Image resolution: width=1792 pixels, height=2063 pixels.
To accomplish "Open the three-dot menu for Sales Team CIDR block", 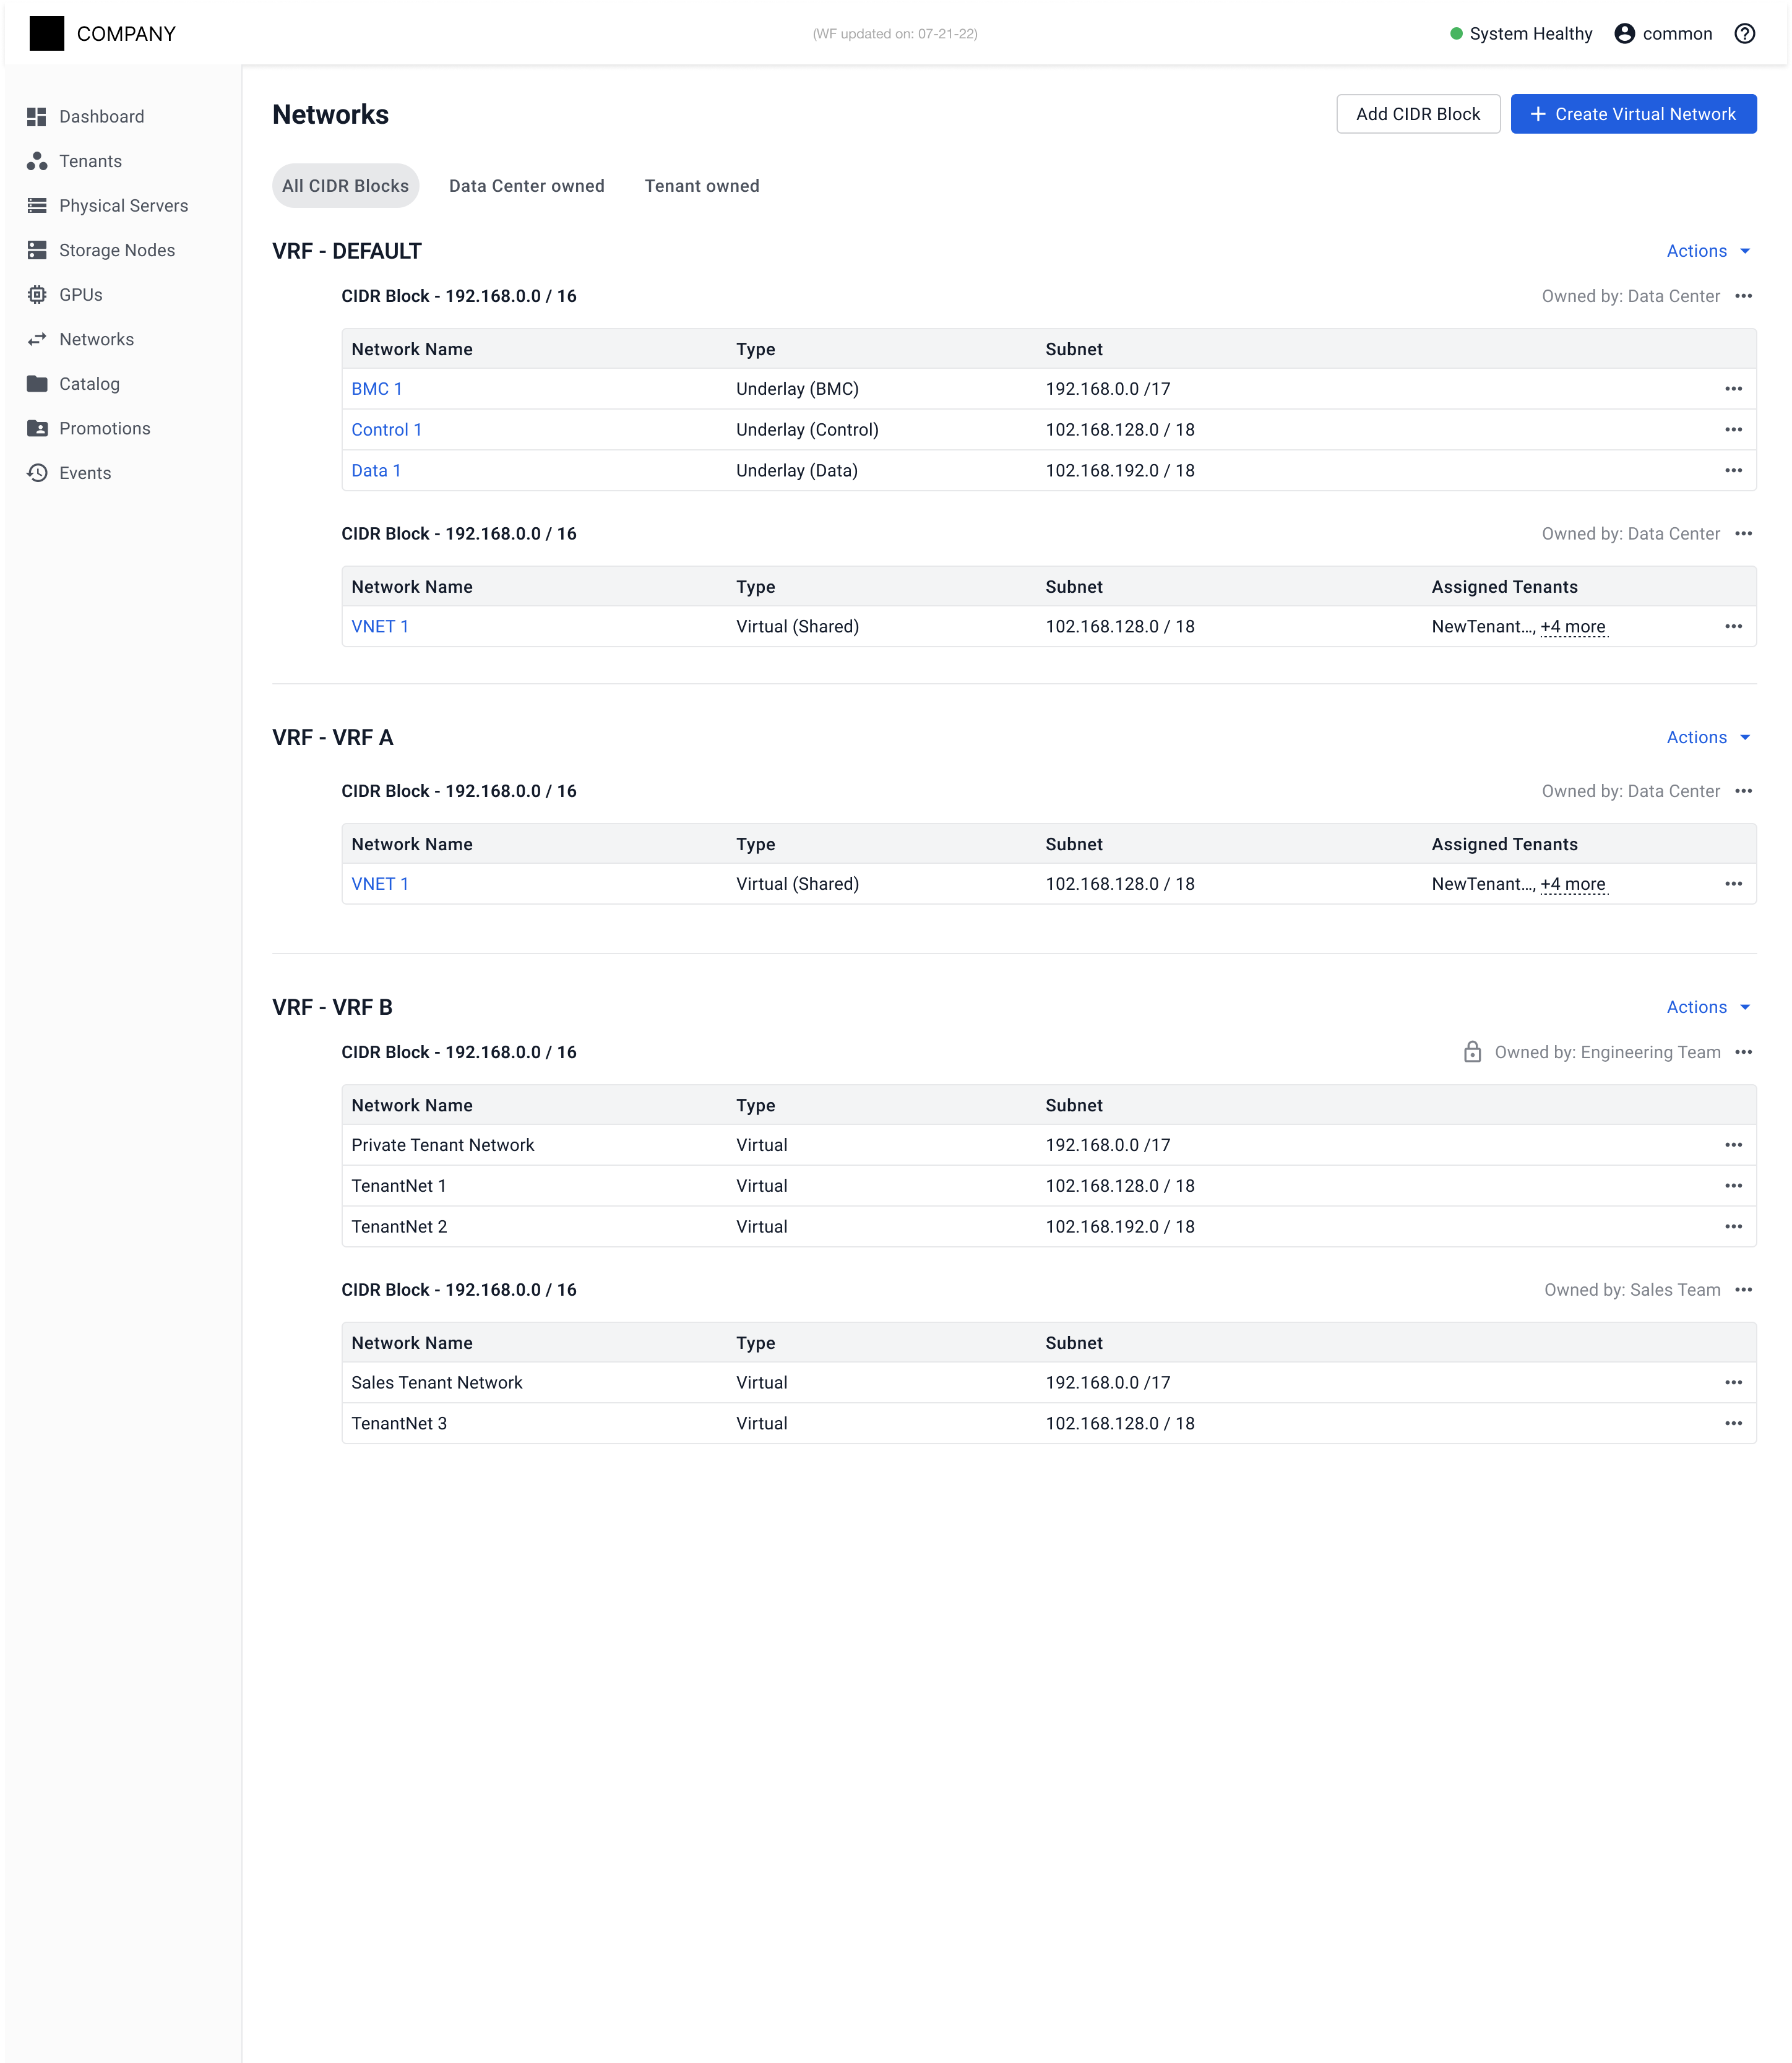I will [1743, 1290].
